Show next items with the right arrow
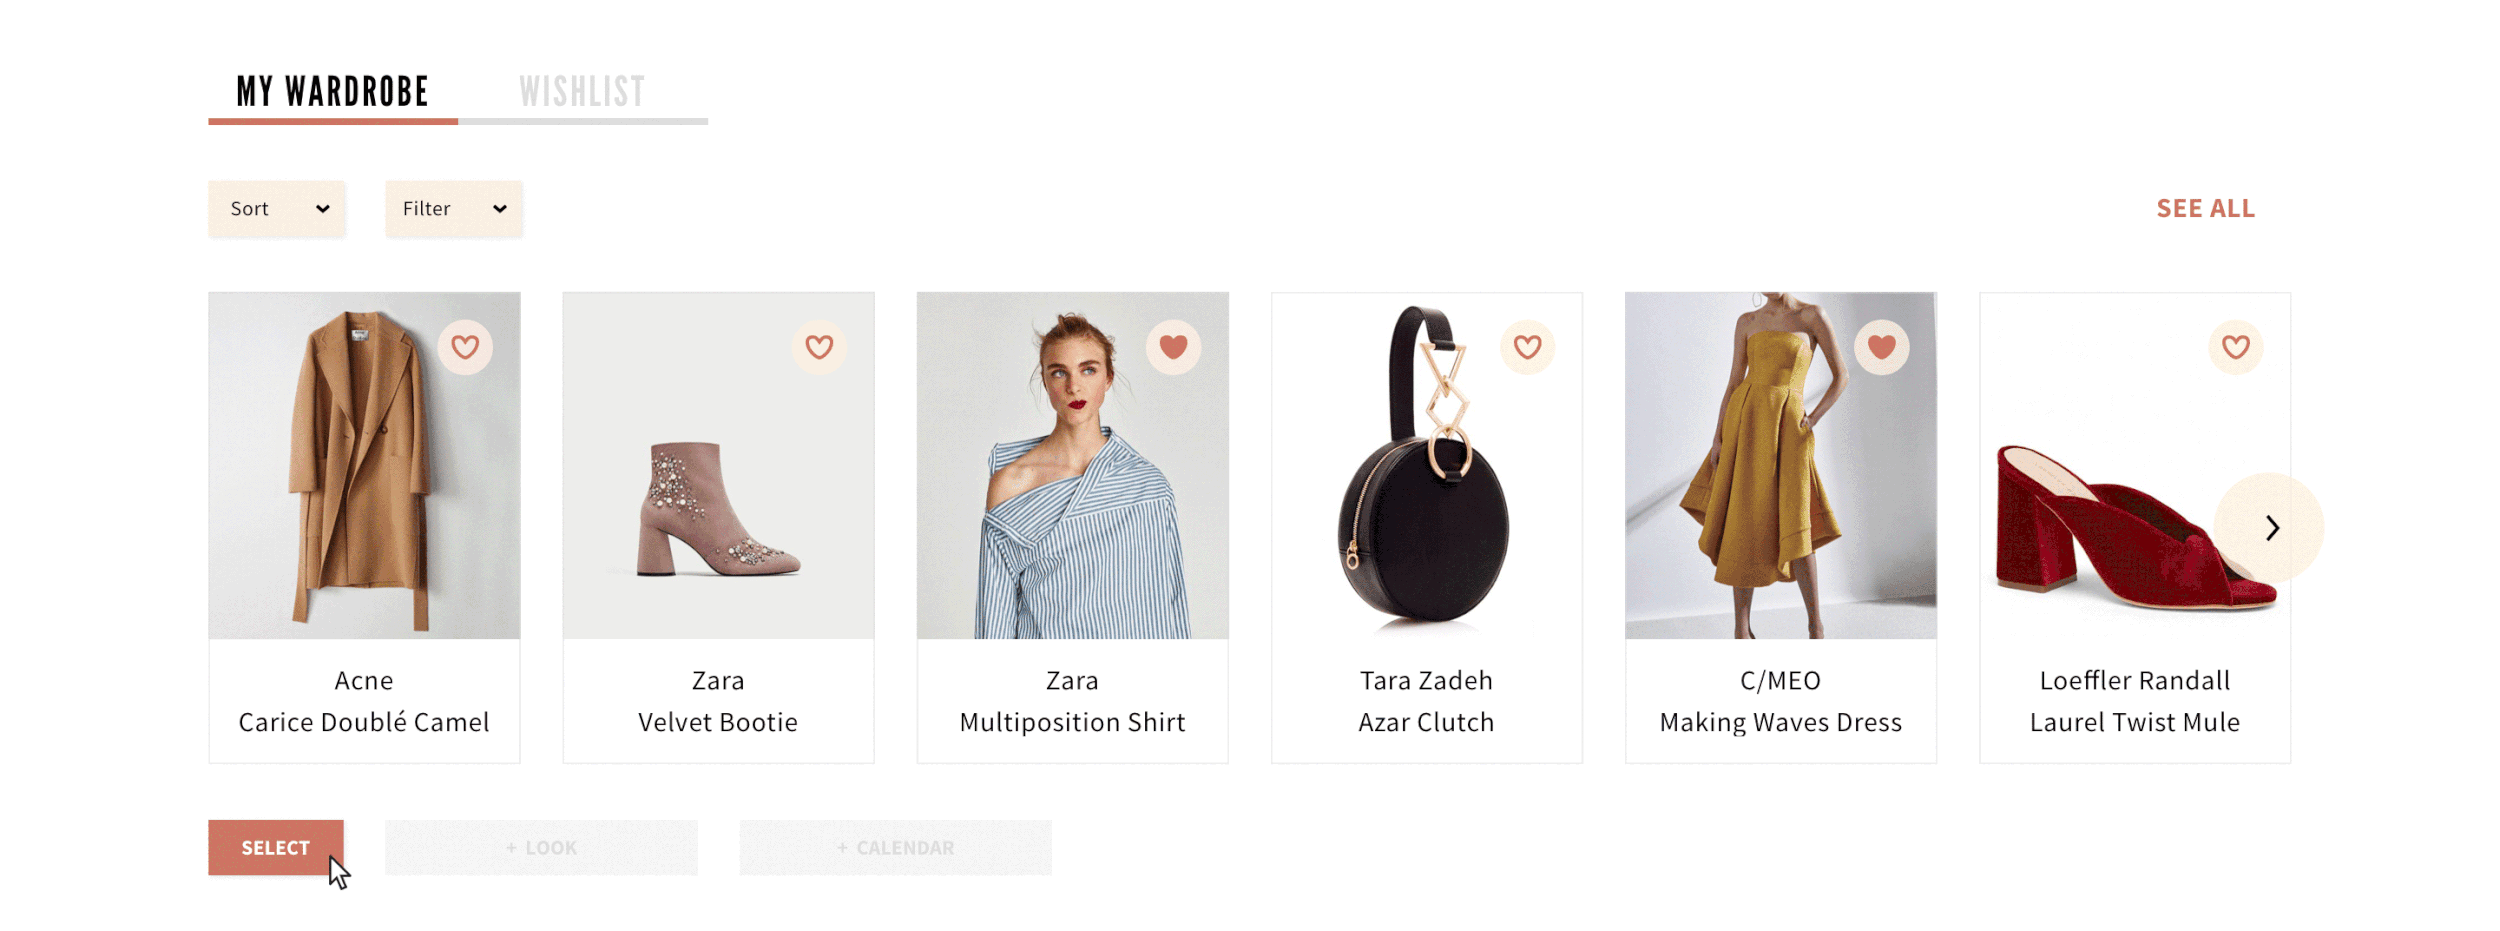Image resolution: width=2500 pixels, height=931 pixels. (x=2269, y=527)
